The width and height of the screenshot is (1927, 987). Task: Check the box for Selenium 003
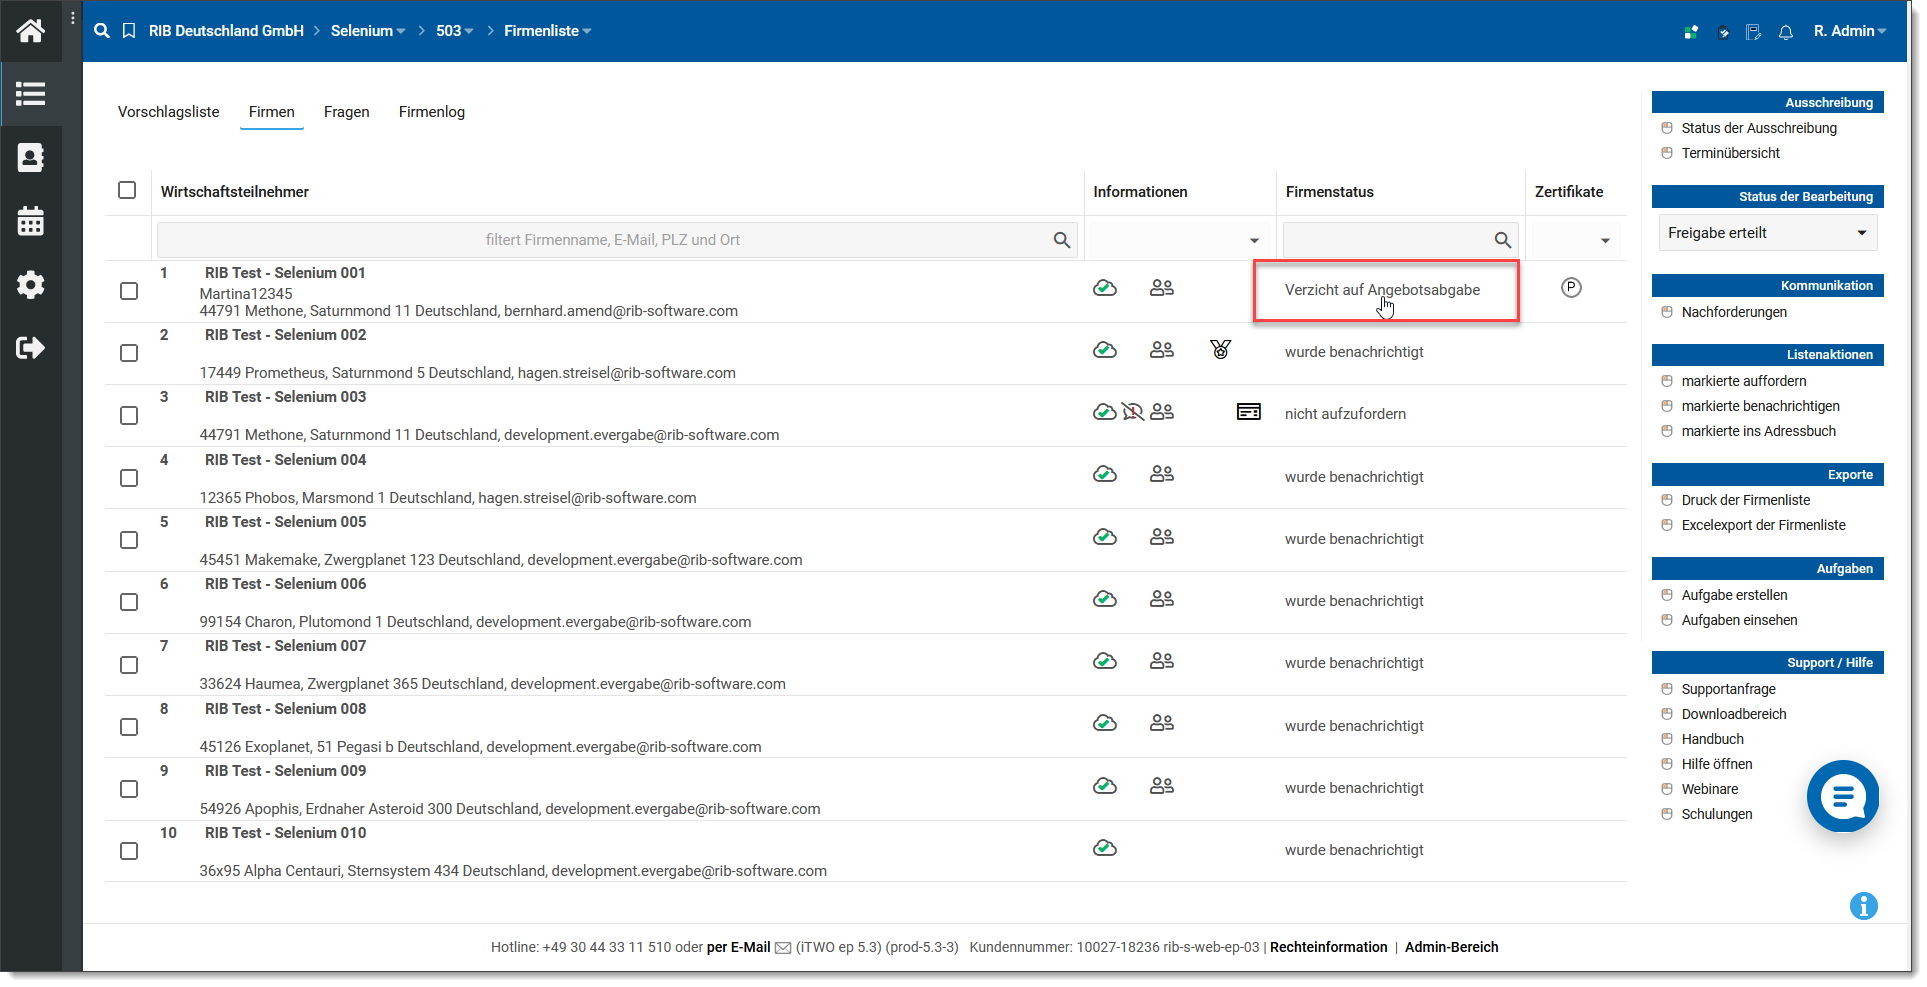129,415
